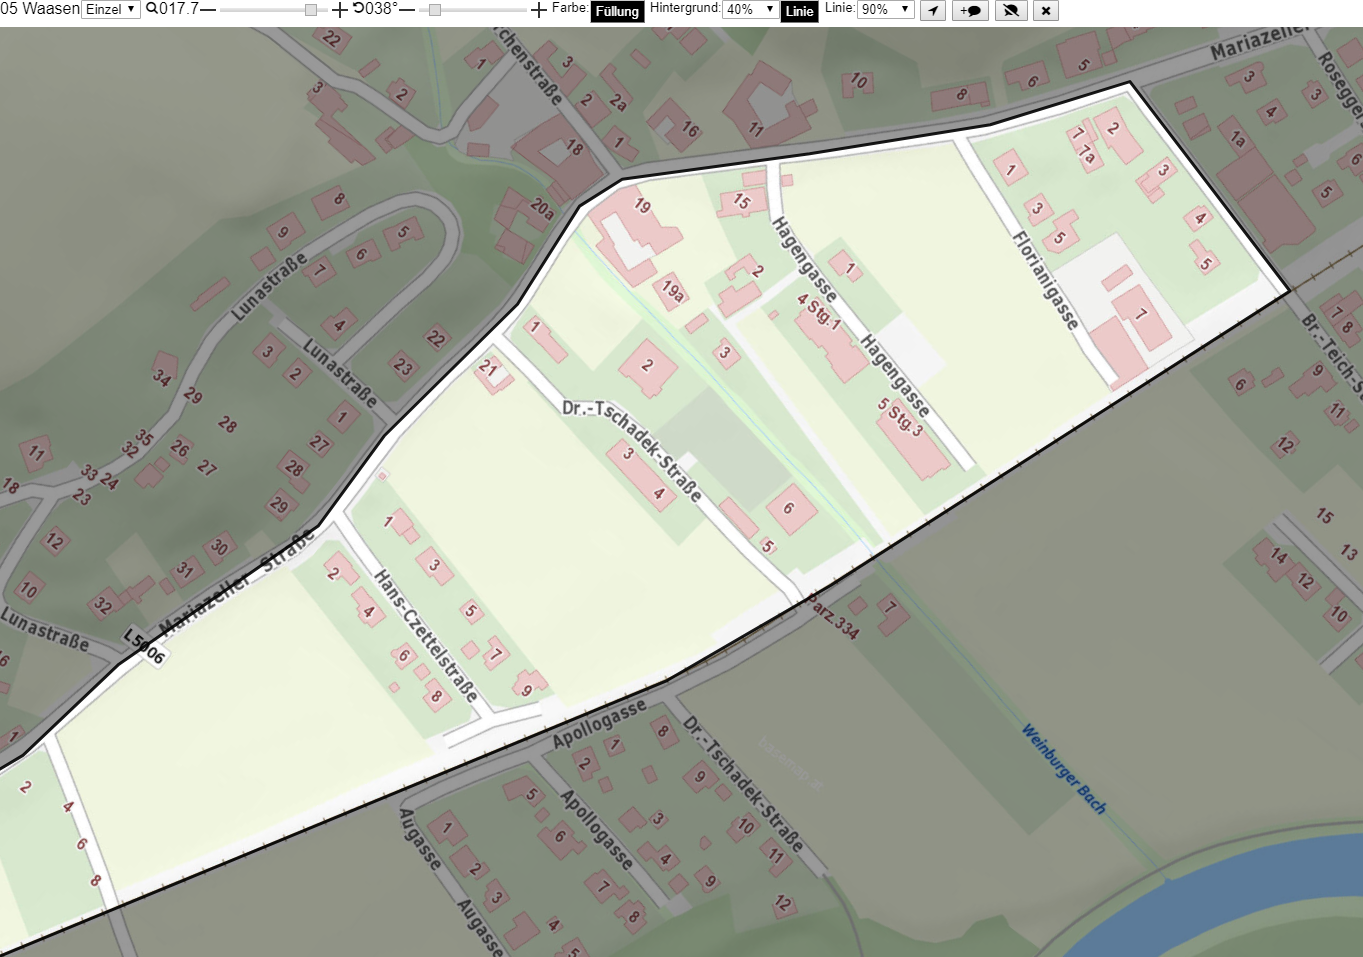Click the rotation minus icon

(407, 10)
